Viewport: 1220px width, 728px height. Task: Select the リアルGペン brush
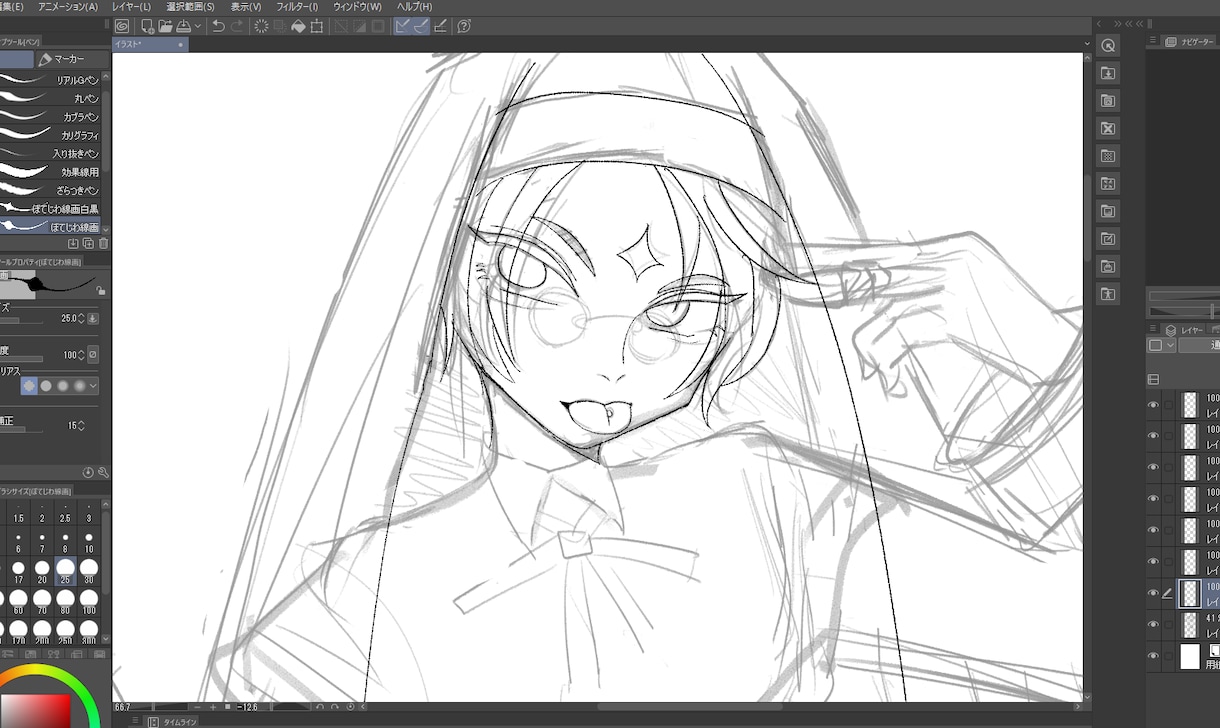[50, 79]
